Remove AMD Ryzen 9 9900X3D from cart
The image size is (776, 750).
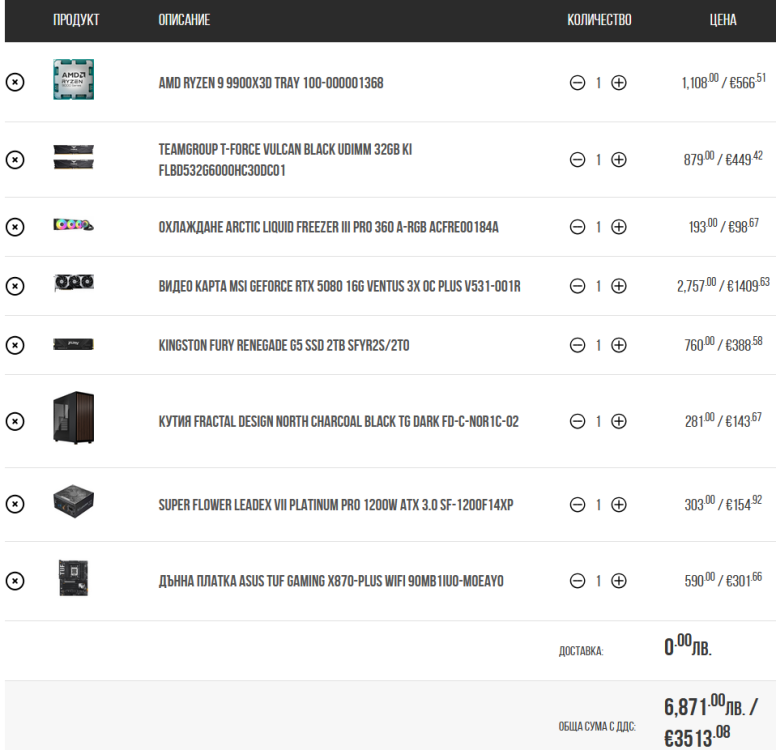pyautogui.click(x=15, y=82)
